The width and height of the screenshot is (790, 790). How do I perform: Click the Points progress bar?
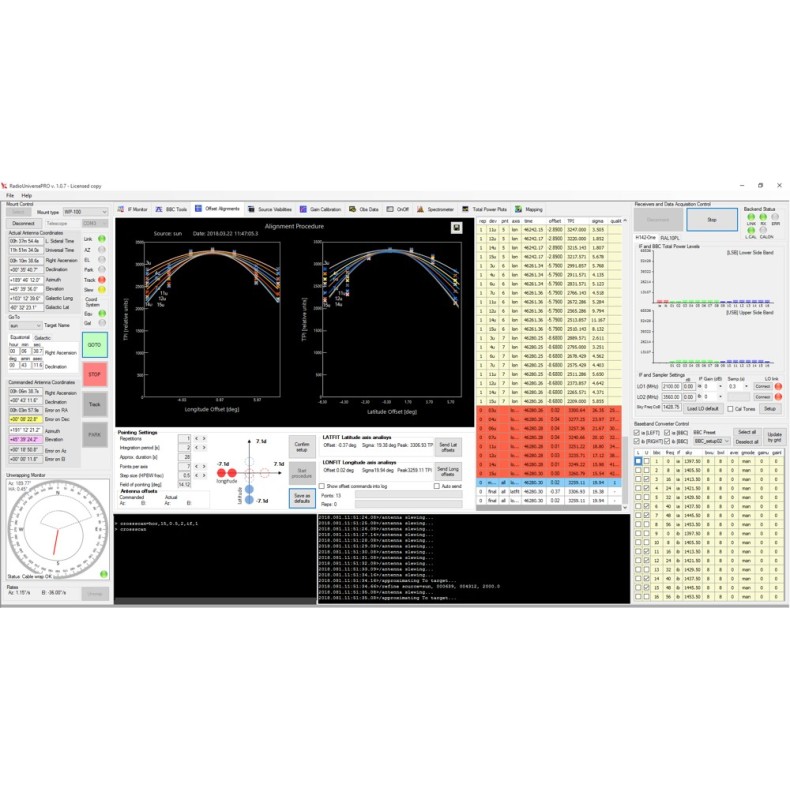click(409, 495)
